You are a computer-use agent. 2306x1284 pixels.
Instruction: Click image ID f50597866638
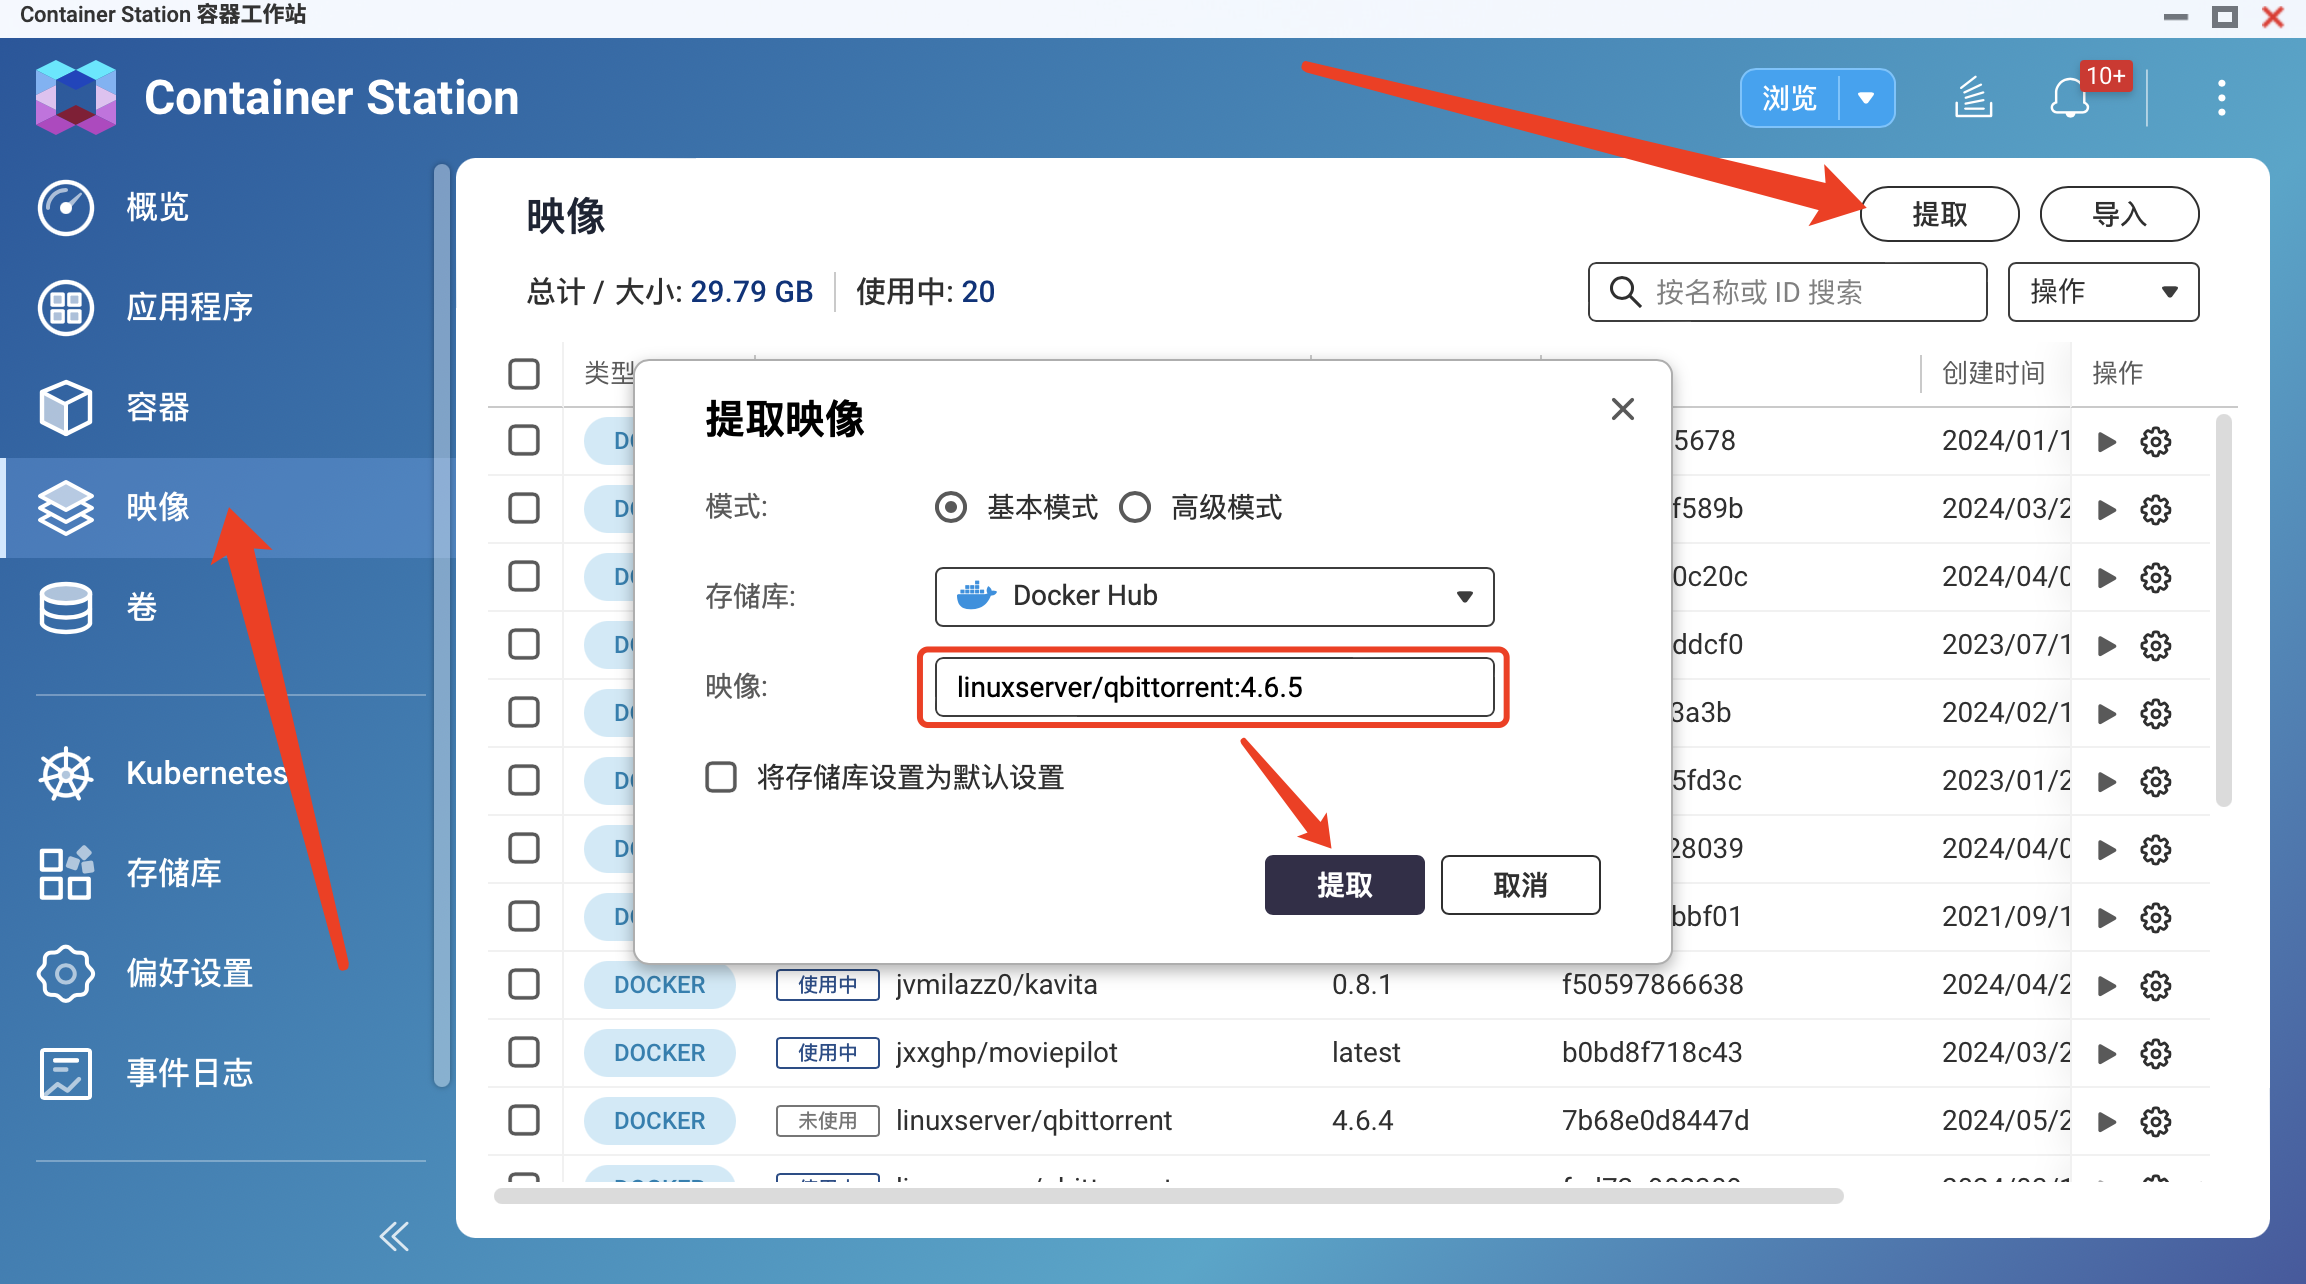point(1652,985)
